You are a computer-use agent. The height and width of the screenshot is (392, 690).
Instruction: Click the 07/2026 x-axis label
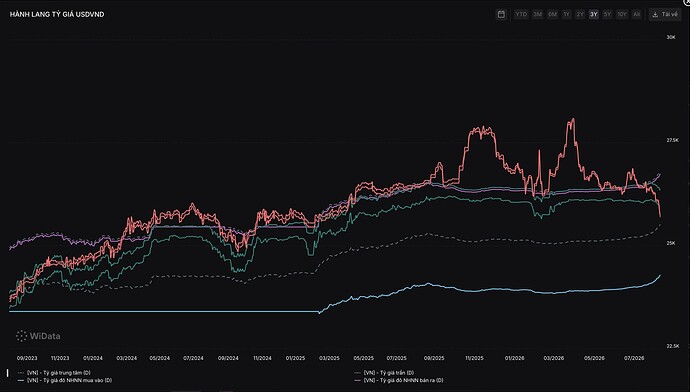[x=634, y=358]
